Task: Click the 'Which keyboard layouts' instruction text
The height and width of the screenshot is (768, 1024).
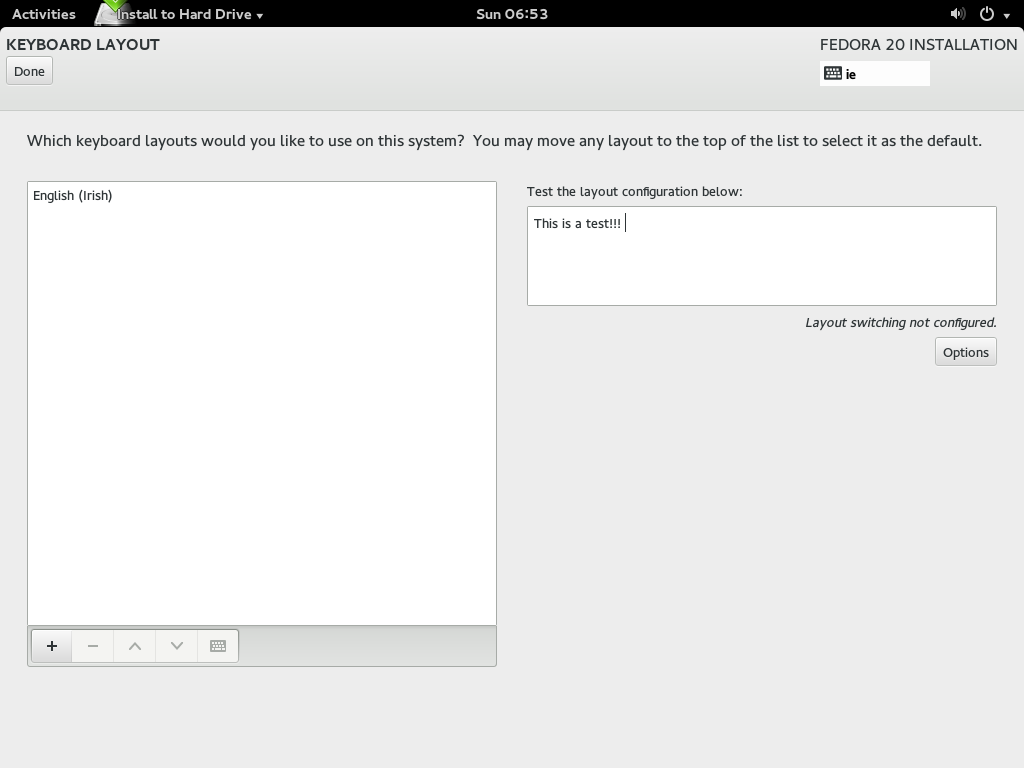Action: [504, 141]
